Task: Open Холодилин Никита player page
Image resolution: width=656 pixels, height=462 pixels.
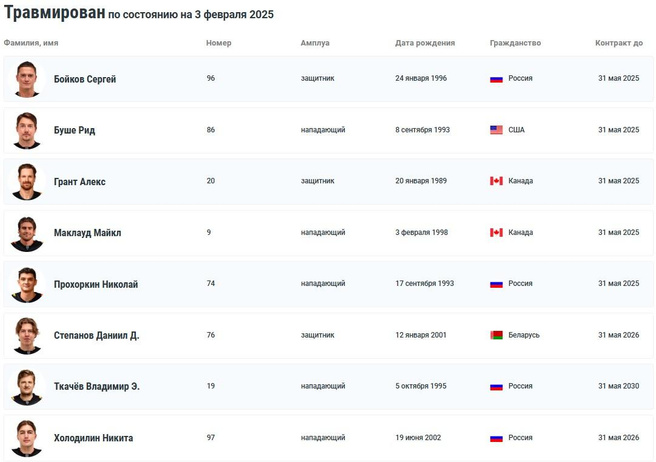Action: pos(93,438)
